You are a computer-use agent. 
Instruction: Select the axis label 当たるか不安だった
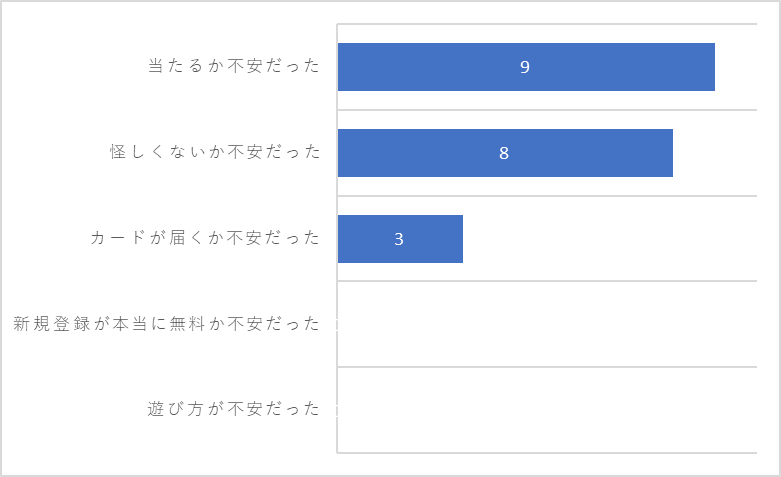click(x=234, y=66)
